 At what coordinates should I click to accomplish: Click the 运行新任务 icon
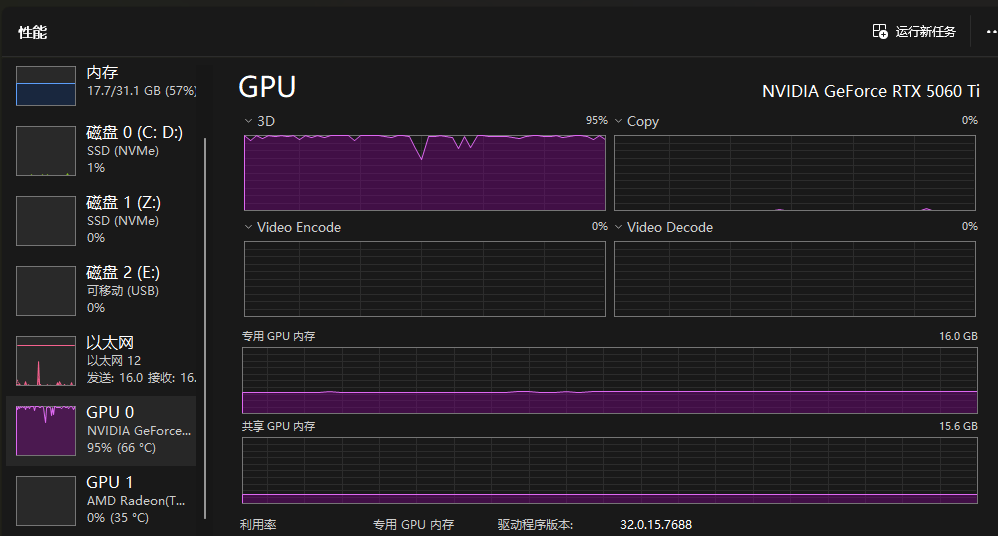880,32
